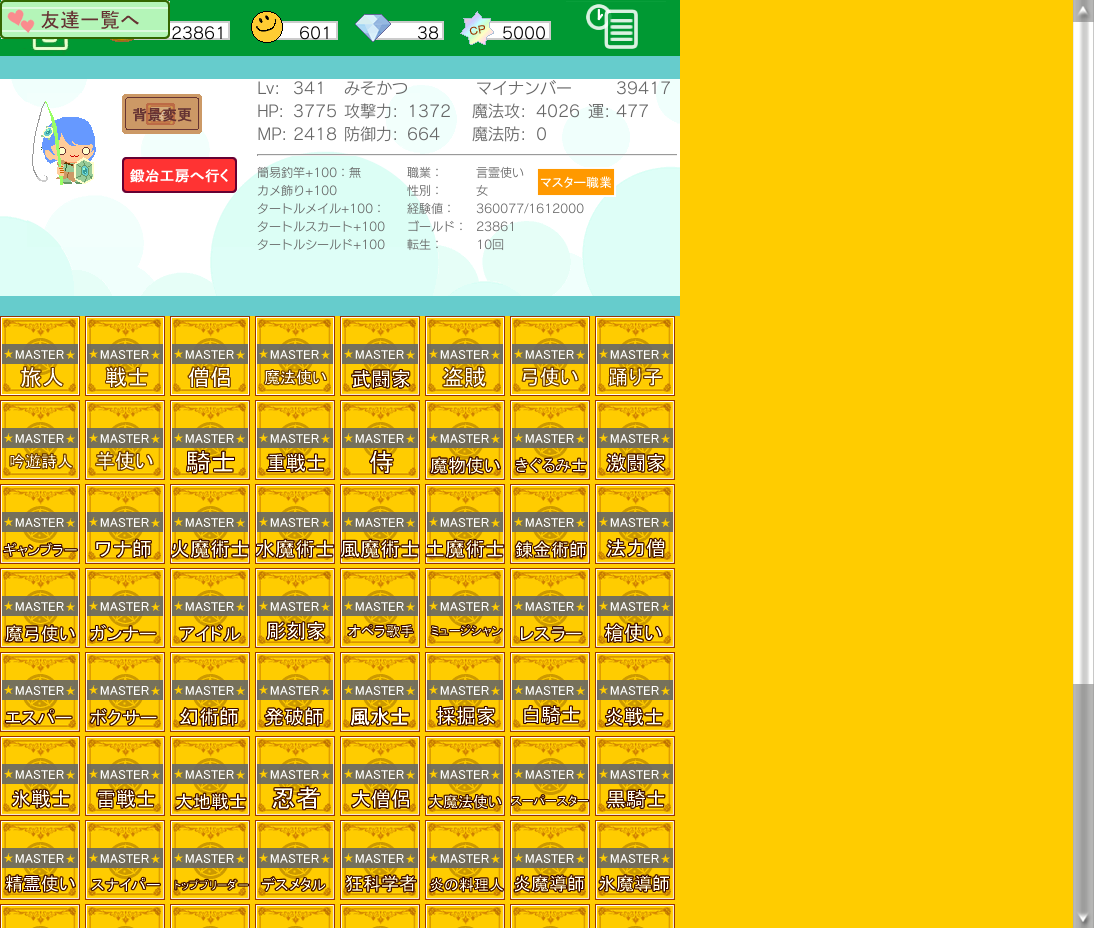Click the 友達一覧へ button
The height and width of the screenshot is (928, 1094).
[85, 19]
